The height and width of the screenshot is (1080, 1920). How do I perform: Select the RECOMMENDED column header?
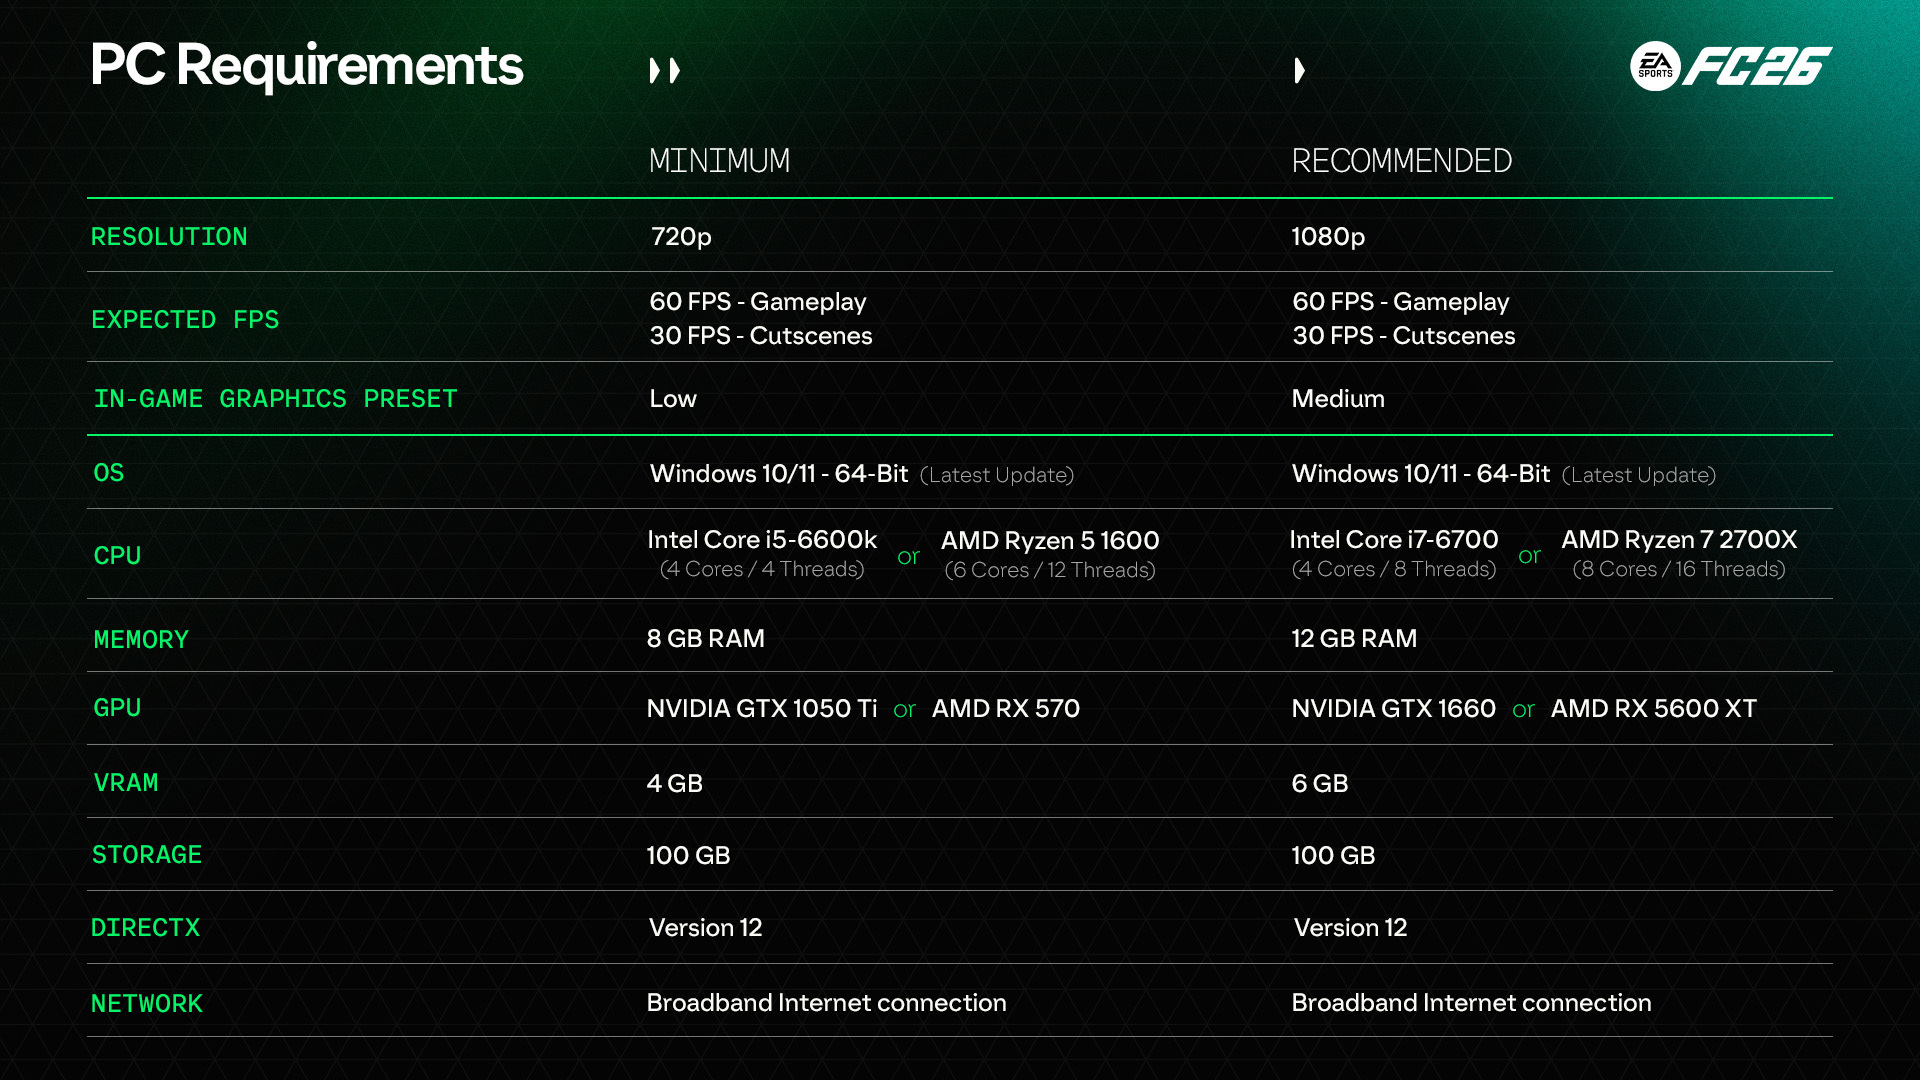[1401, 161]
